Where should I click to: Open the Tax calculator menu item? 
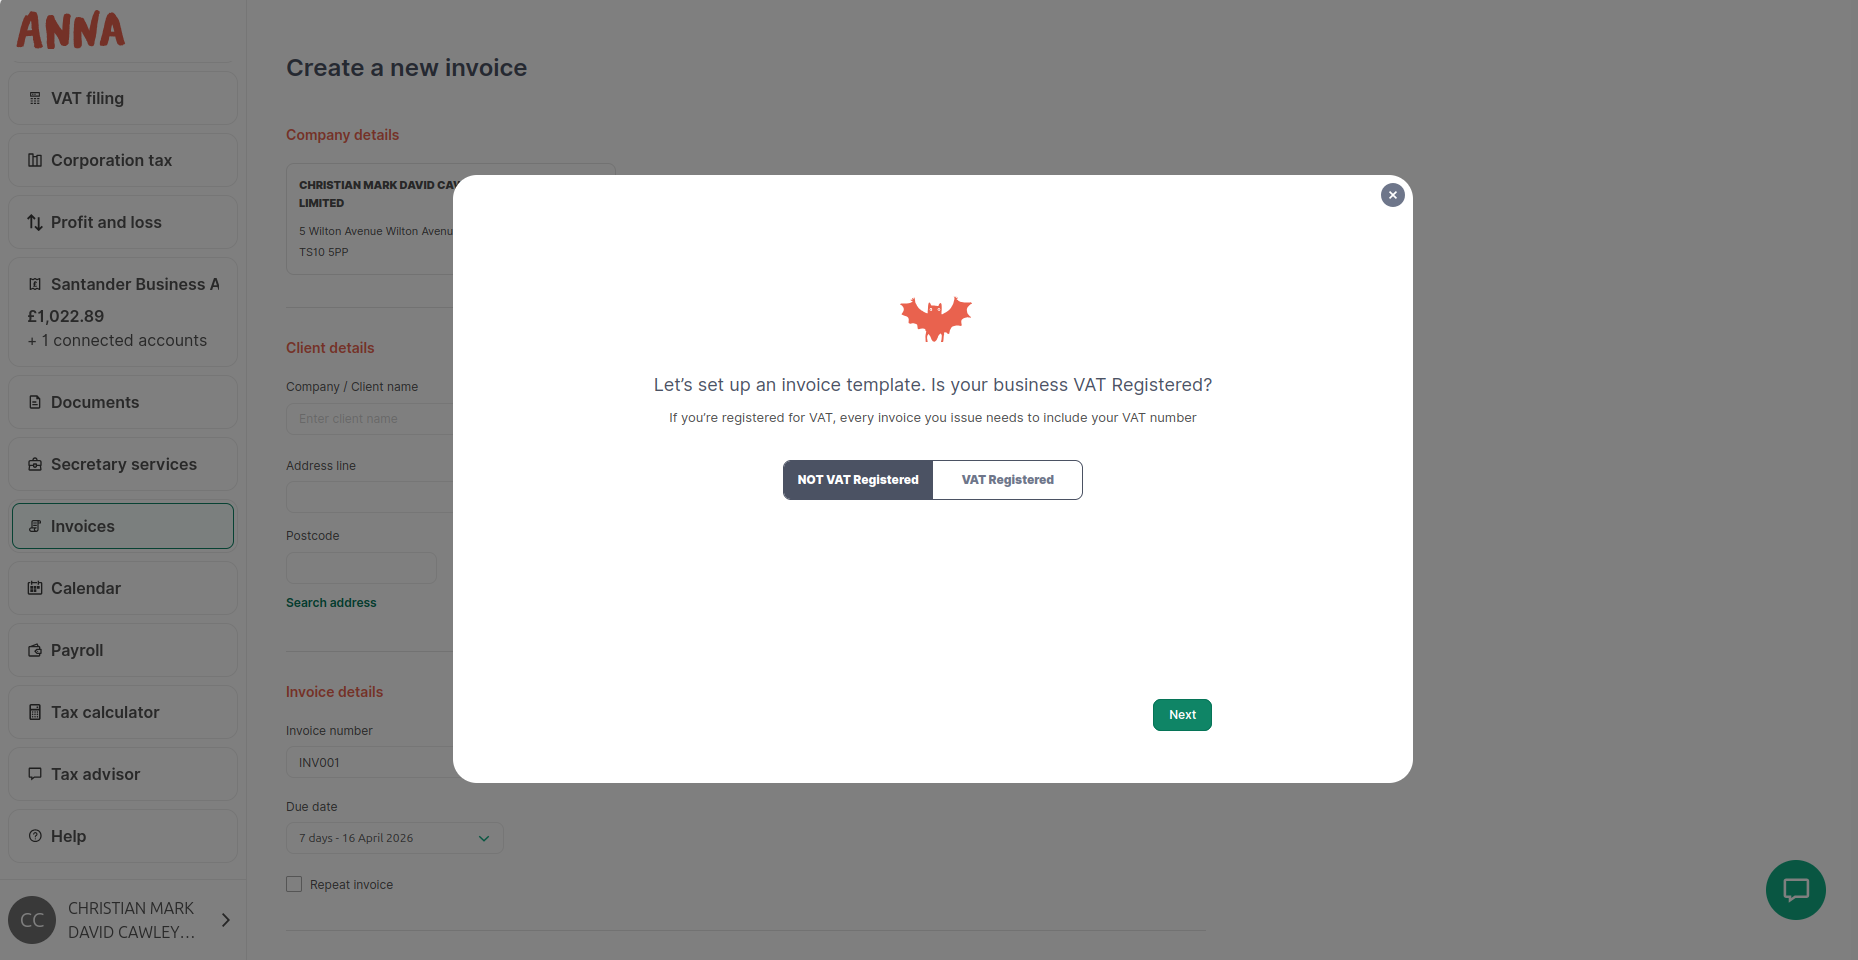(123, 712)
